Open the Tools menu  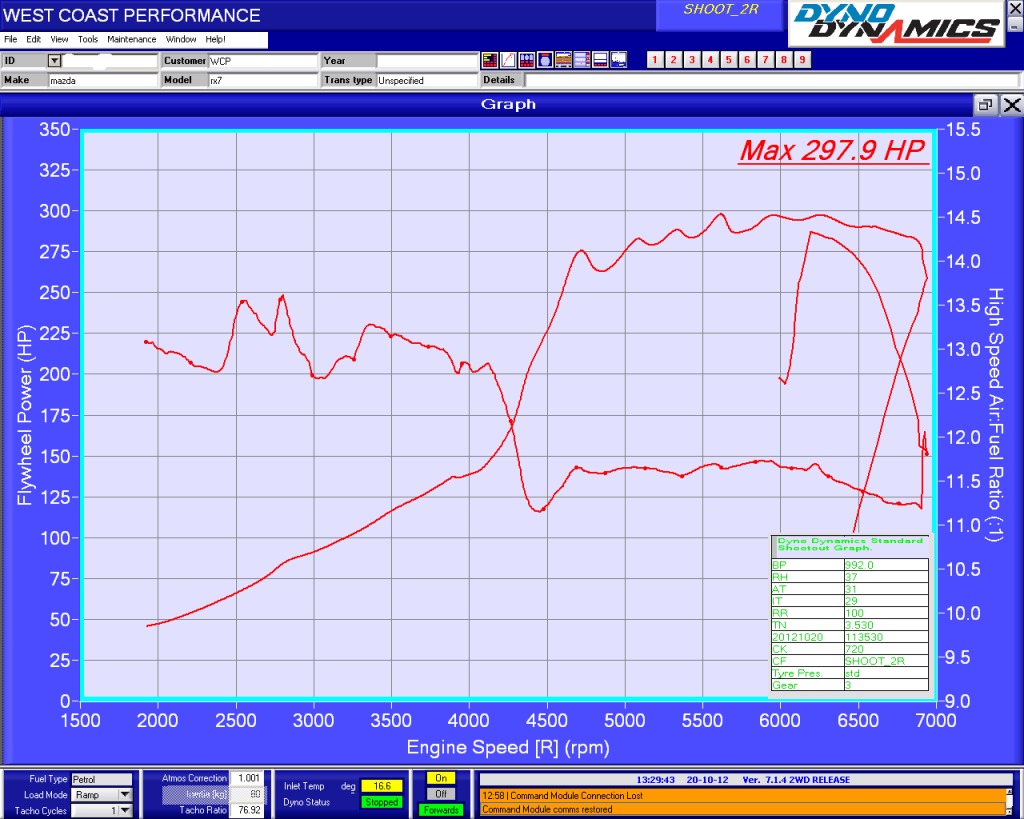coord(88,39)
